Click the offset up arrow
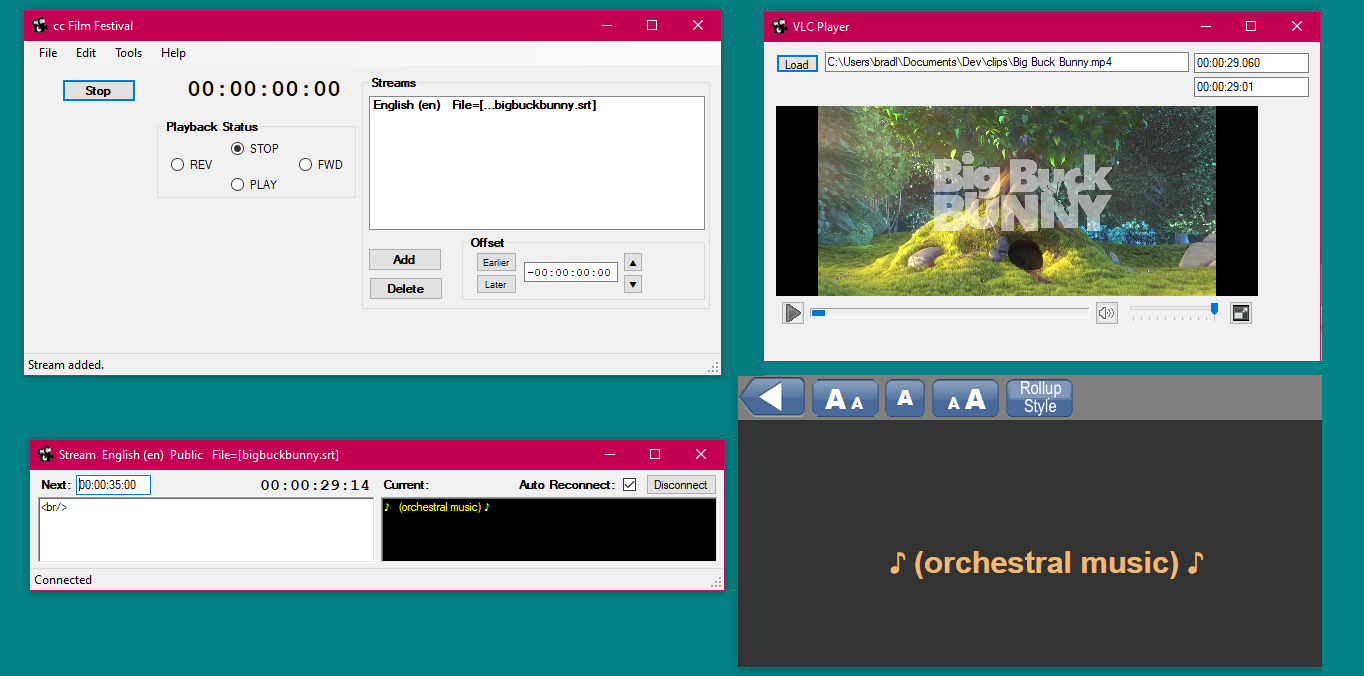The image size is (1364, 676). click(632, 262)
